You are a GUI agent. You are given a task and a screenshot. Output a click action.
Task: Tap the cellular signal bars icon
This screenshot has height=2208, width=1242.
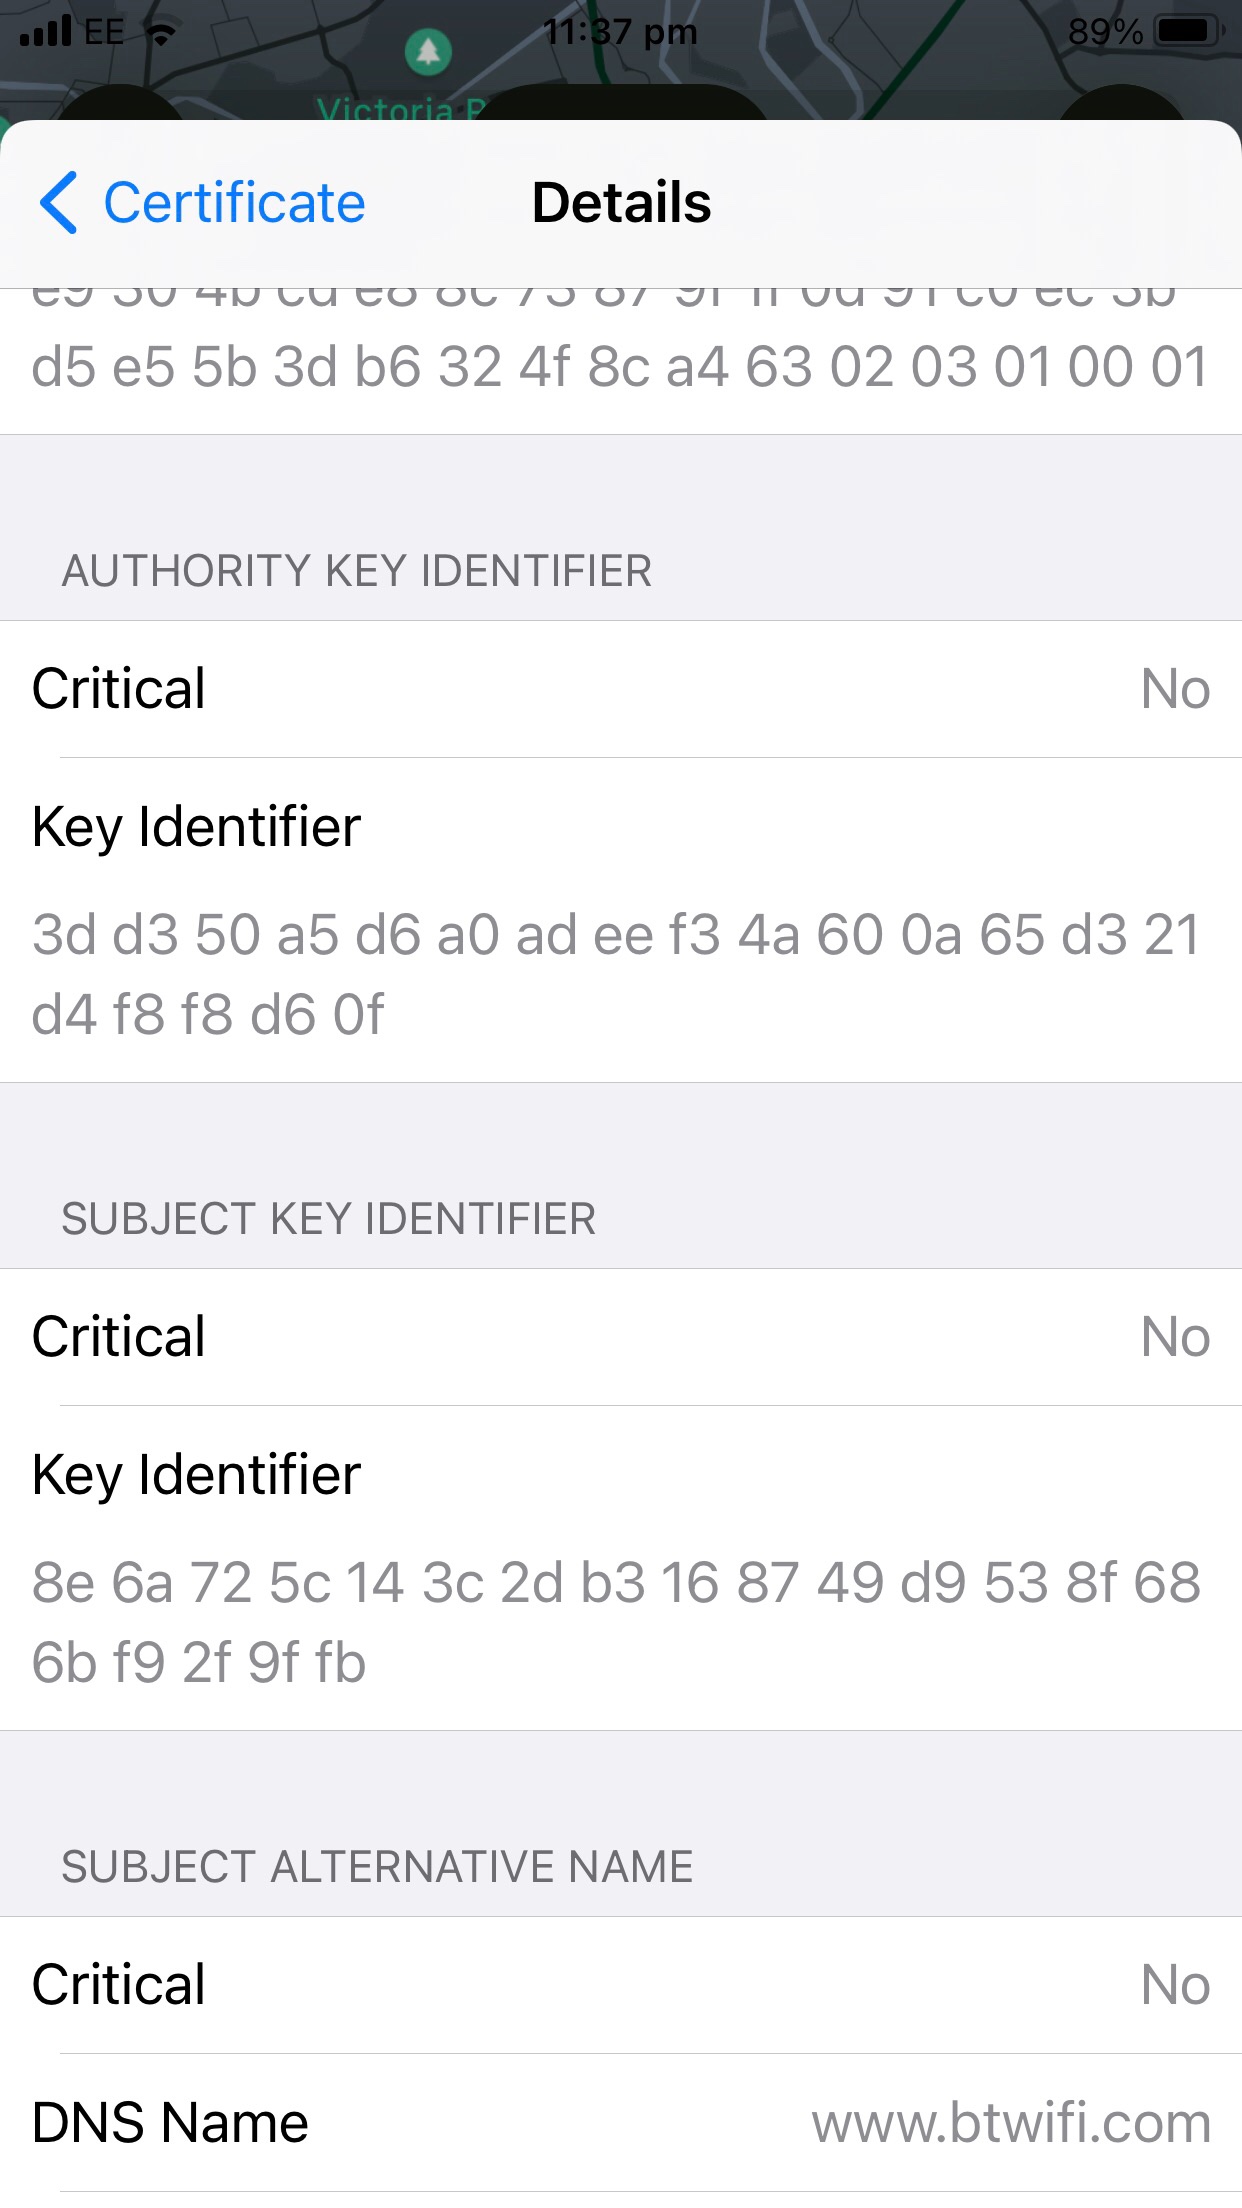click(x=45, y=32)
